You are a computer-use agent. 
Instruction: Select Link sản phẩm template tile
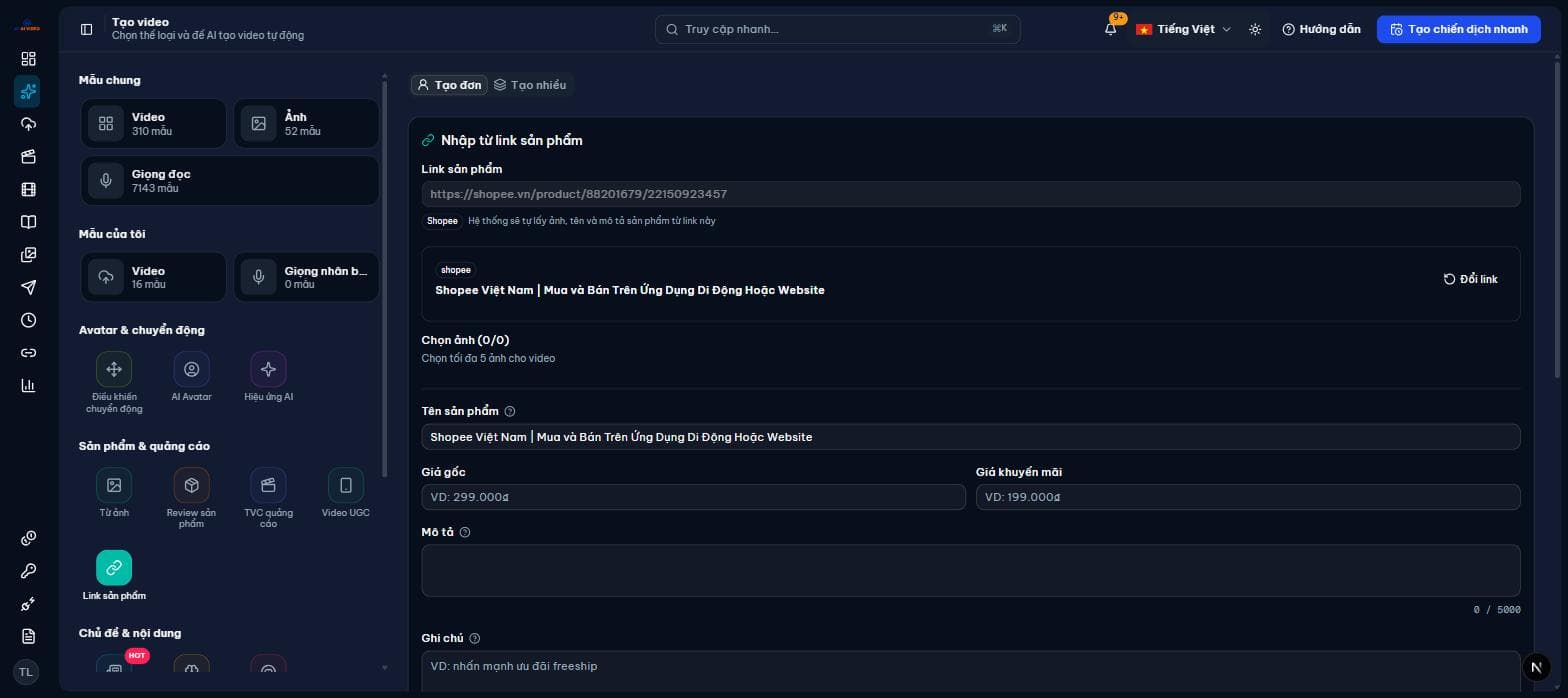(x=114, y=575)
